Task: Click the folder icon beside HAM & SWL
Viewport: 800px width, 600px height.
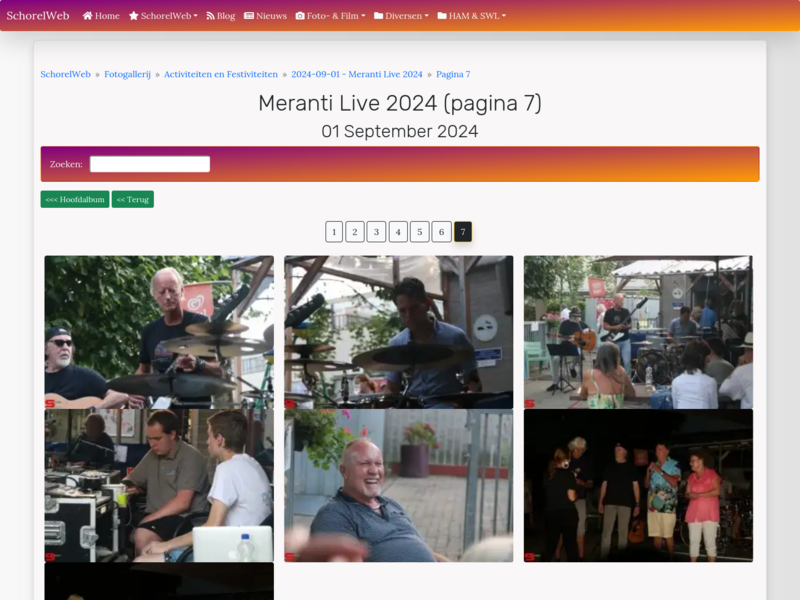Action: tap(442, 16)
